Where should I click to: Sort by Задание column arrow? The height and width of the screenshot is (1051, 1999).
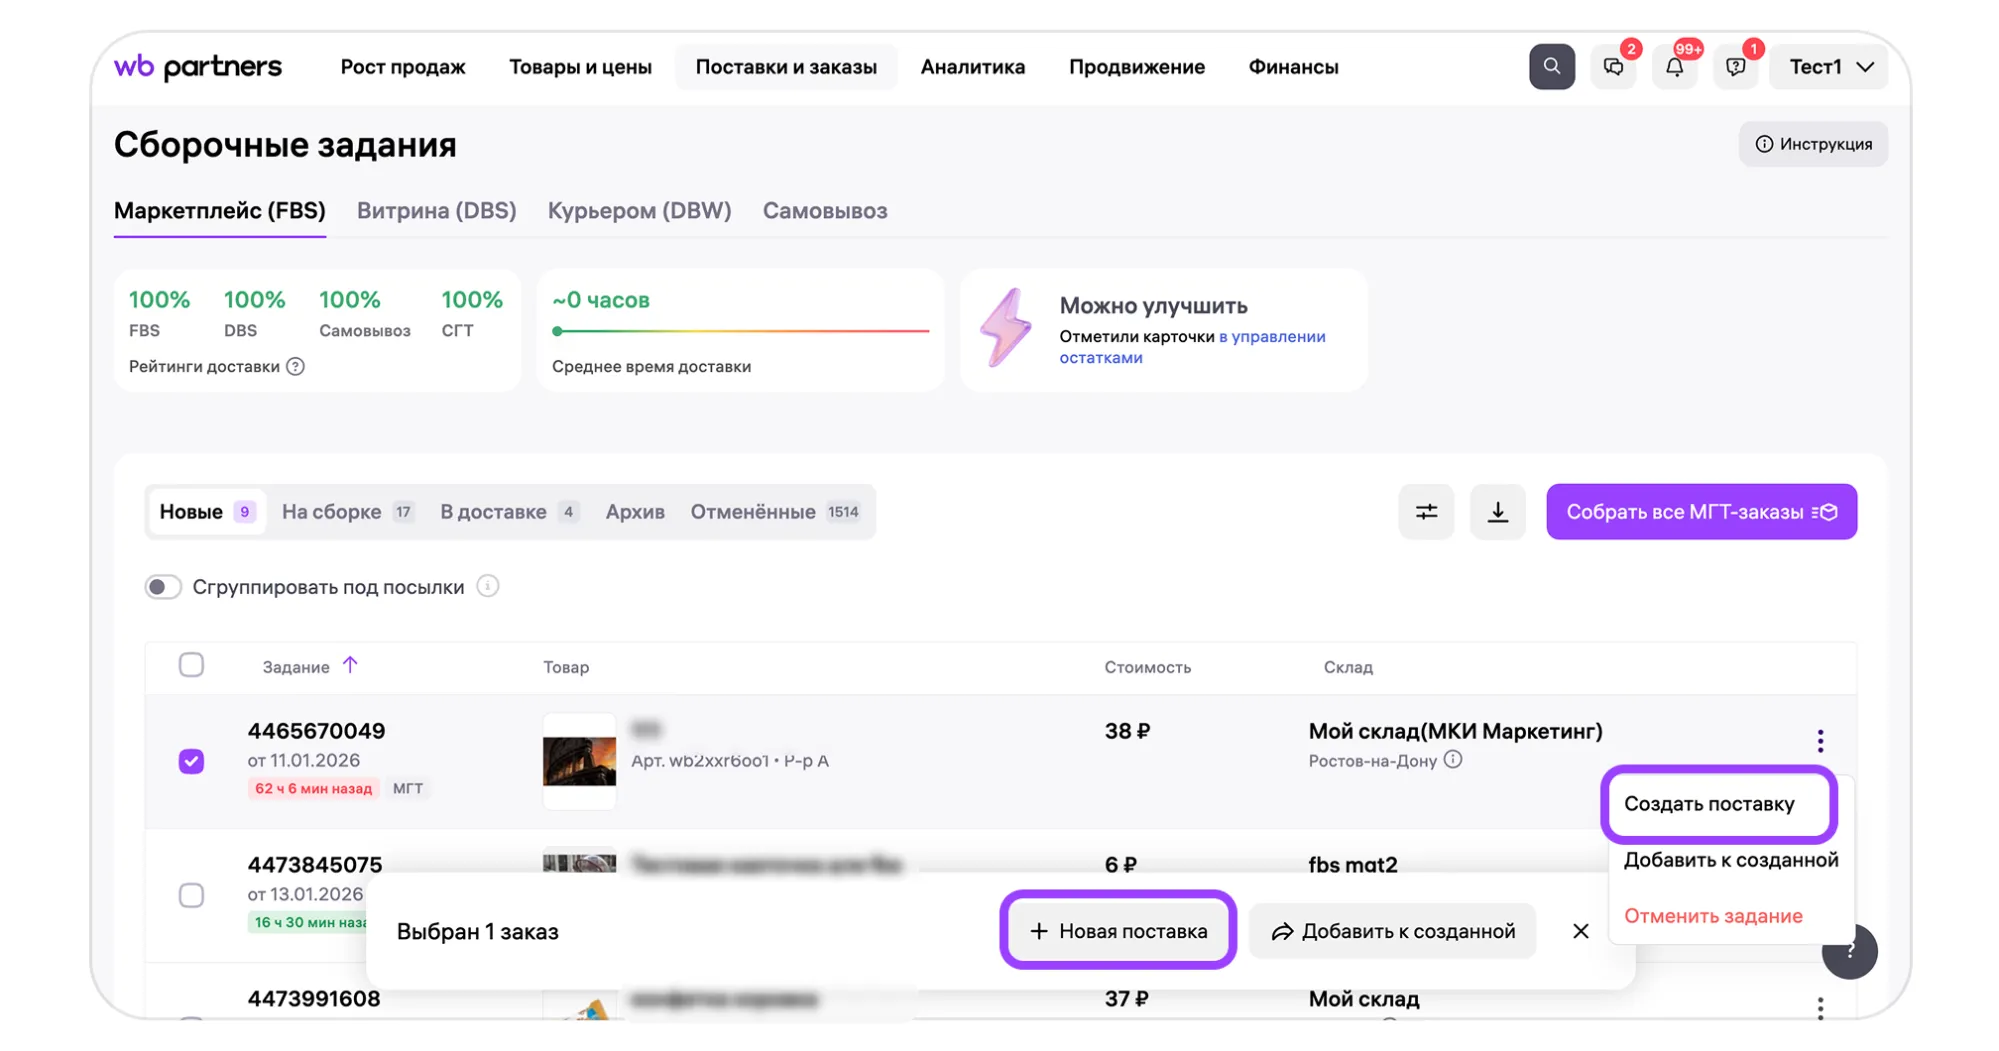click(x=350, y=665)
